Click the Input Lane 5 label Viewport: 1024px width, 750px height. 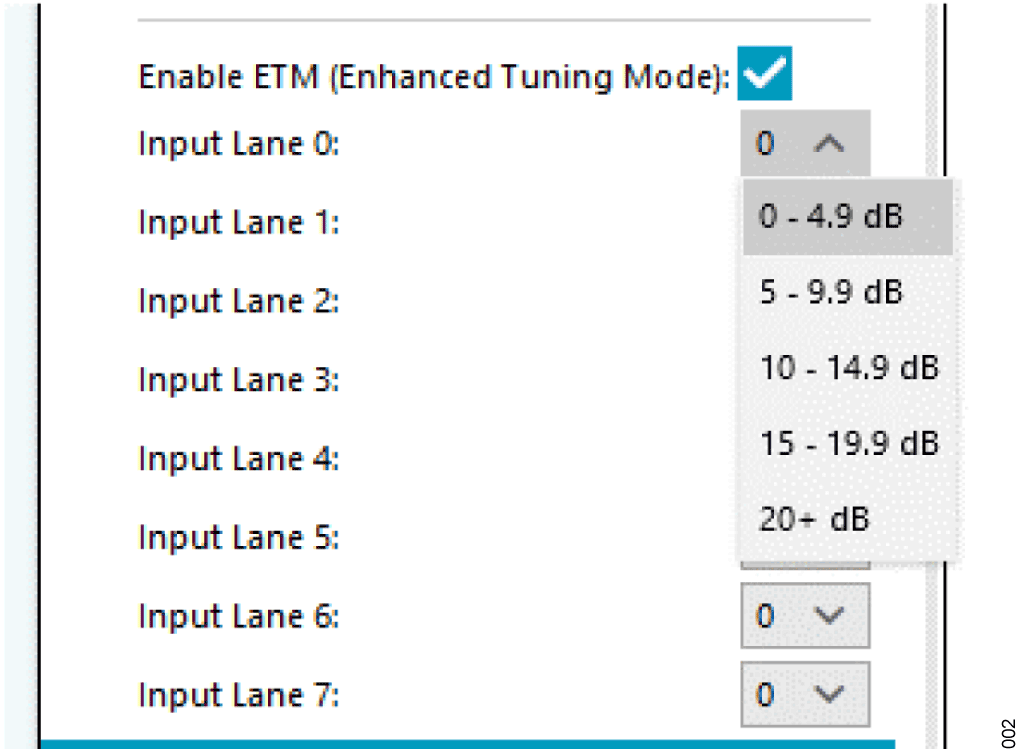[239, 538]
